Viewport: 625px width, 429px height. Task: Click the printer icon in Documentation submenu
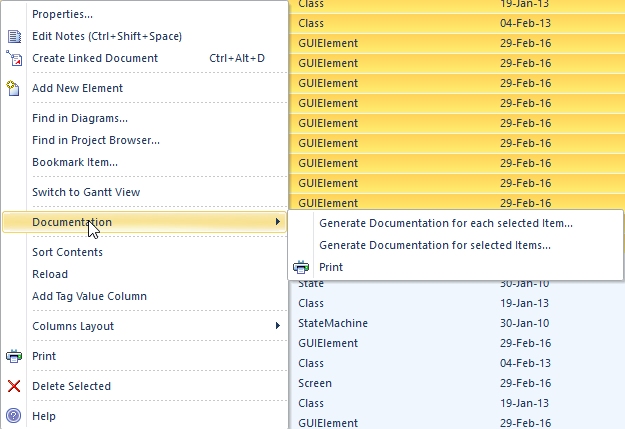pyautogui.click(x=301, y=268)
